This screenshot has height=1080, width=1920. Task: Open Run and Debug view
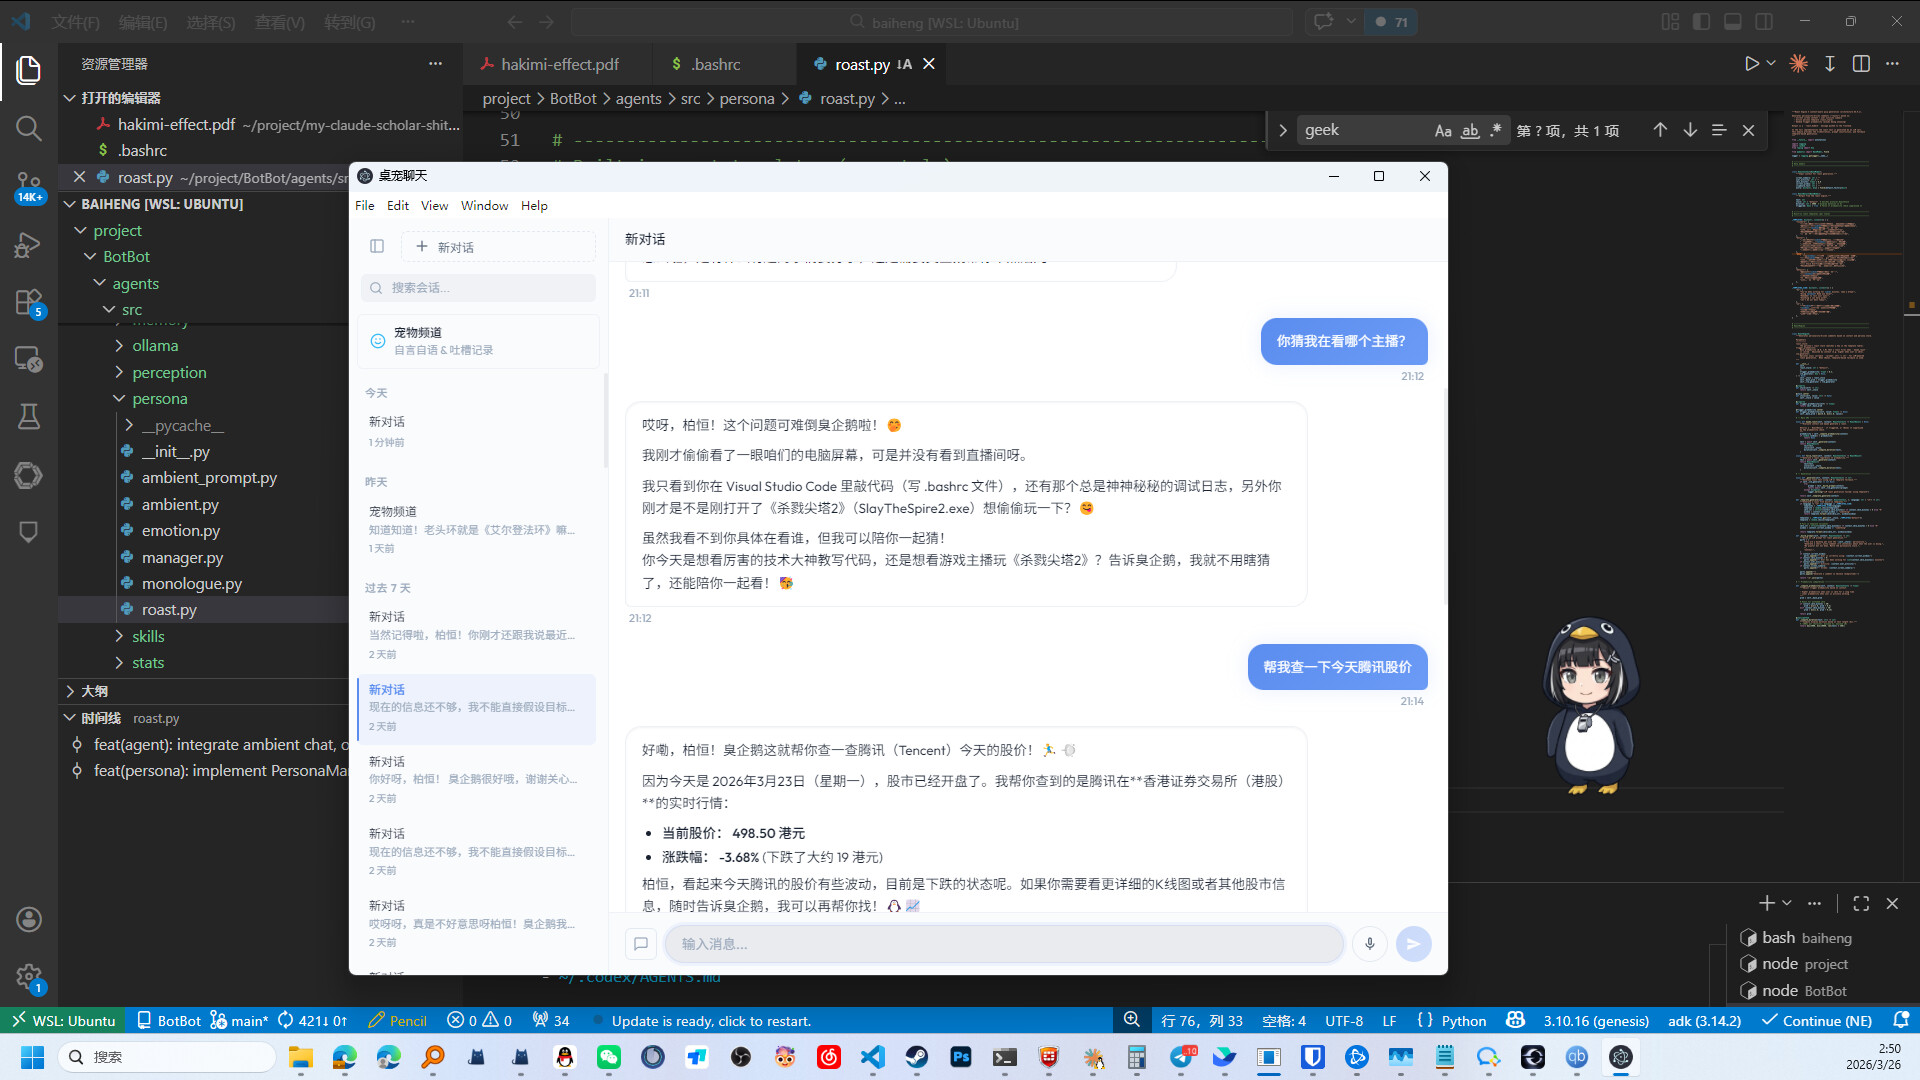(28, 245)
